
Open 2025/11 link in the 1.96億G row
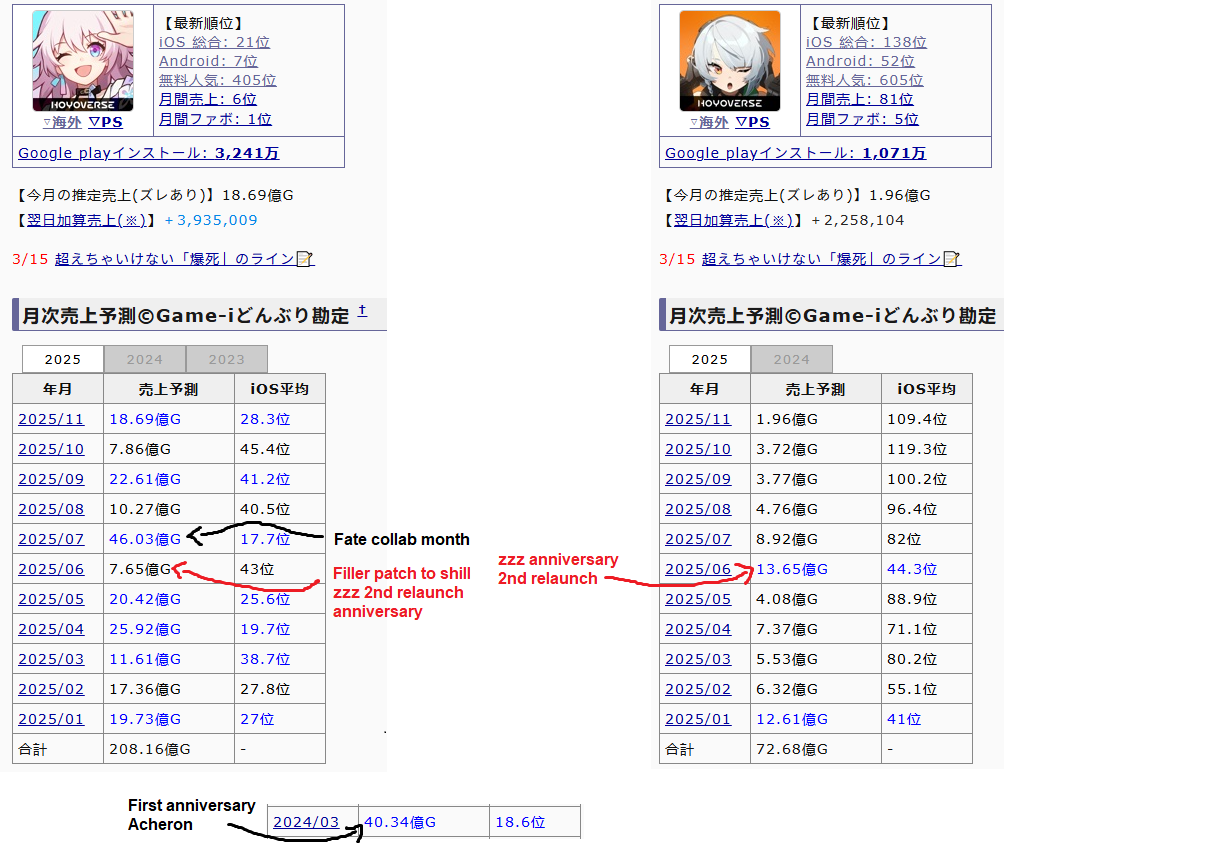pyautogui.click(x=698, y=419)
